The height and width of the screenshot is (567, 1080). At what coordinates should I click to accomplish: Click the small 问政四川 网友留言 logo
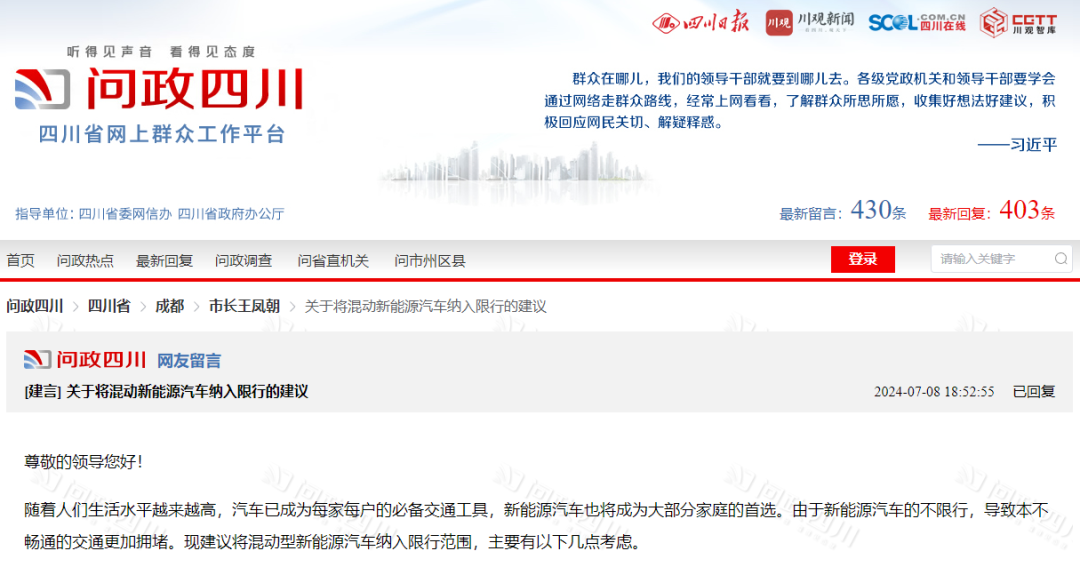pyautogui.click(x=122, y=360)
